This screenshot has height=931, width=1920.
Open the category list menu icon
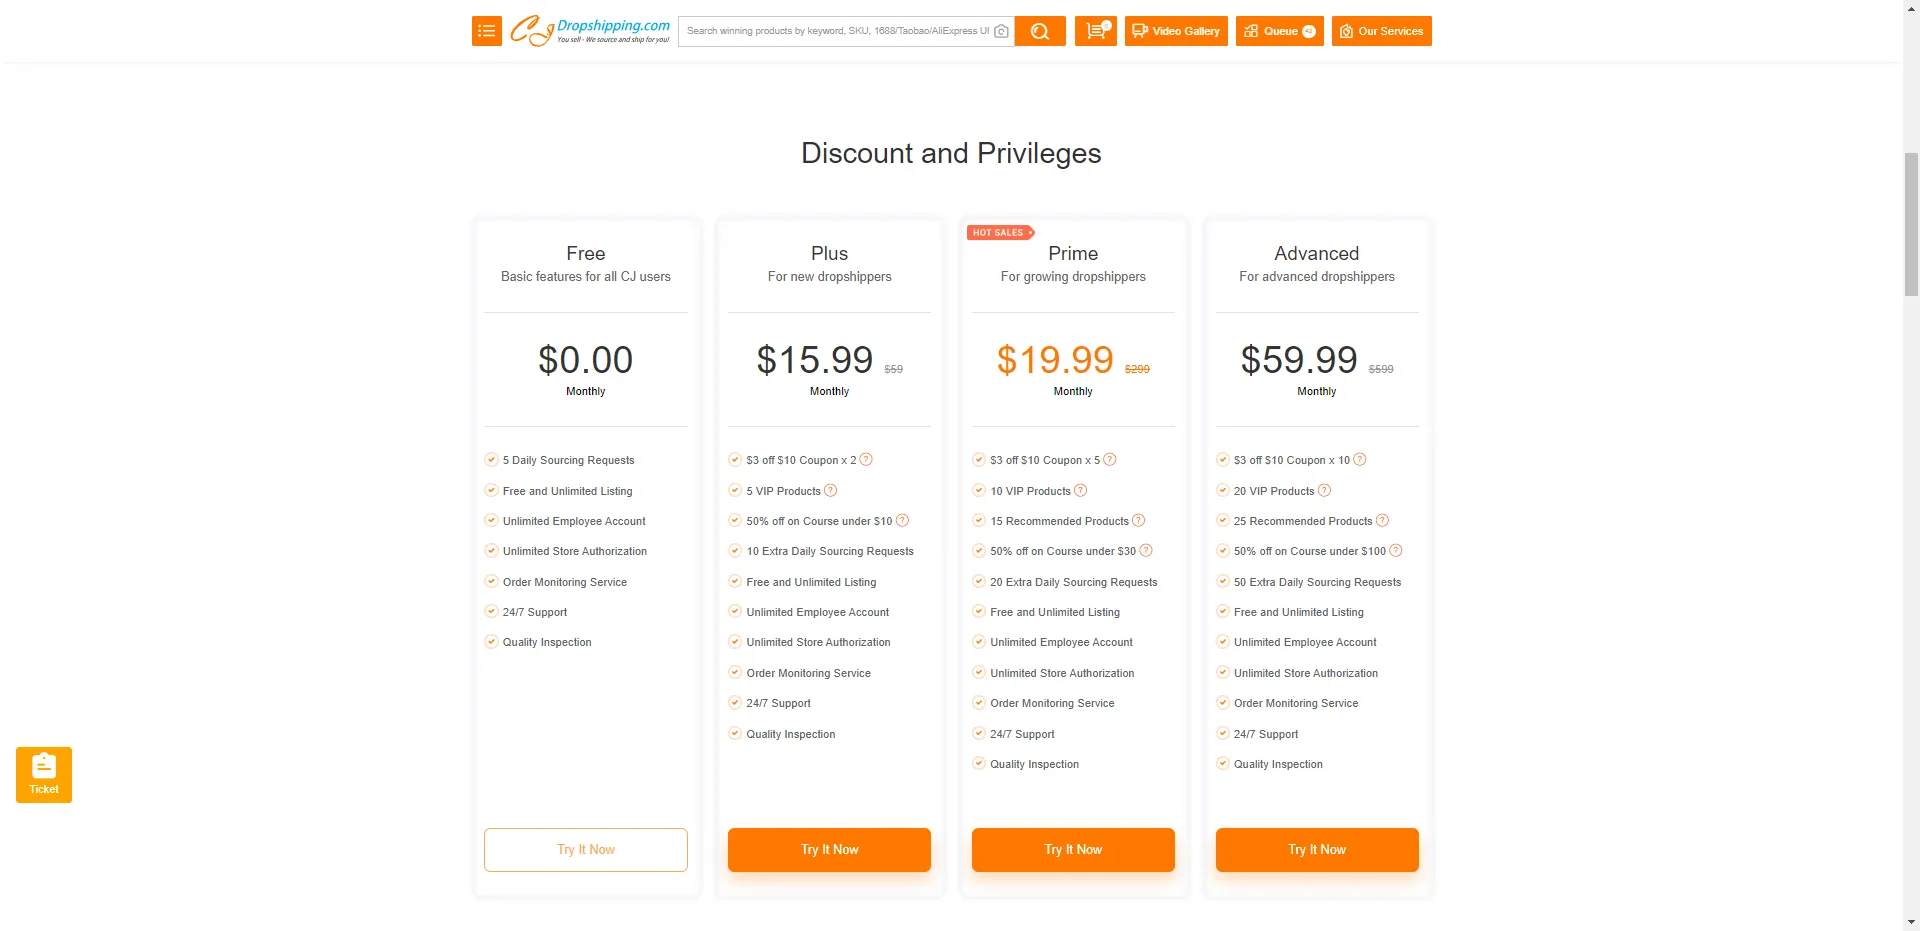tap(487, 31)
